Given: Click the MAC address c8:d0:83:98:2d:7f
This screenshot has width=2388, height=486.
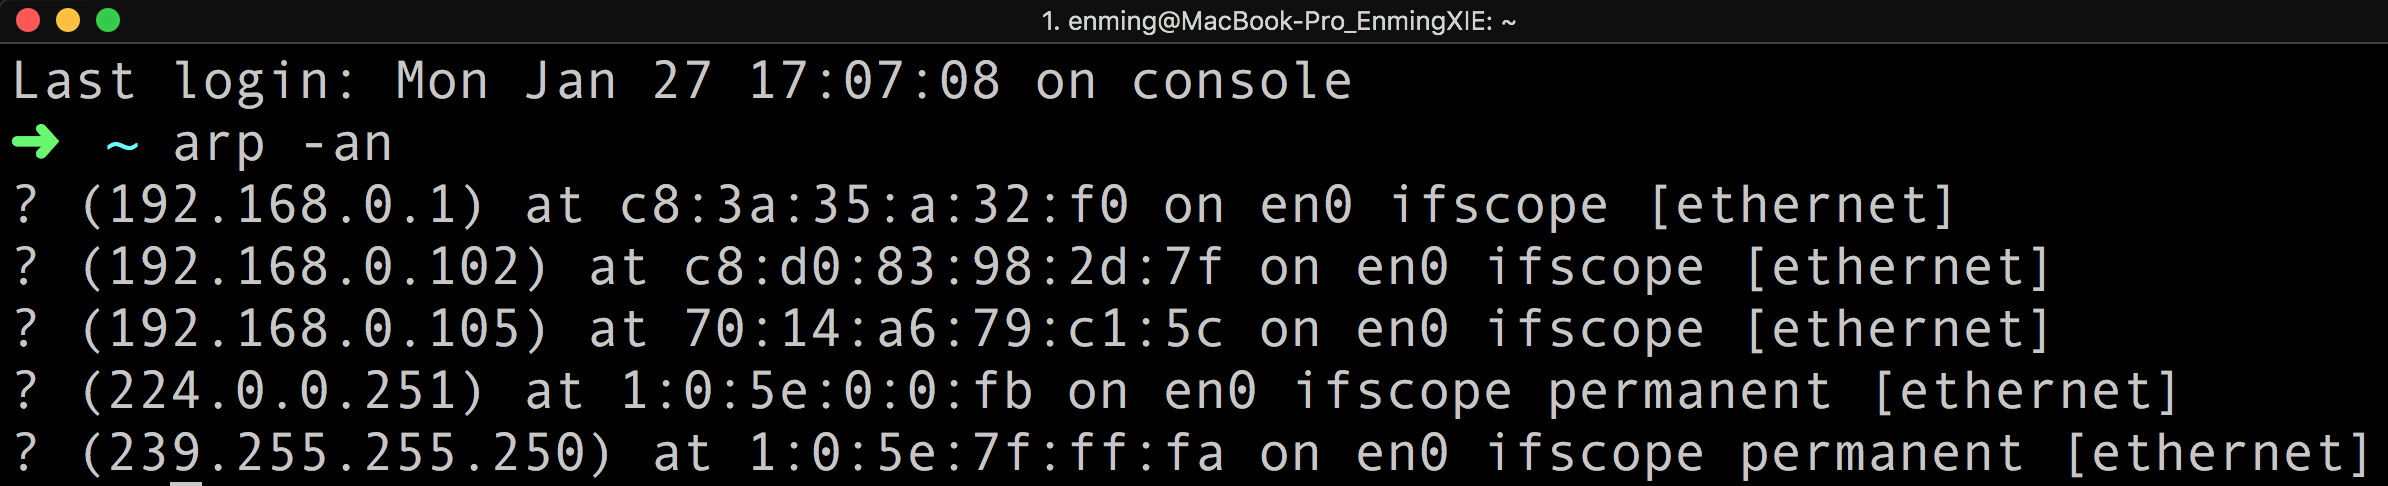Looking at the screenshot, I should [x=954, y=267].
